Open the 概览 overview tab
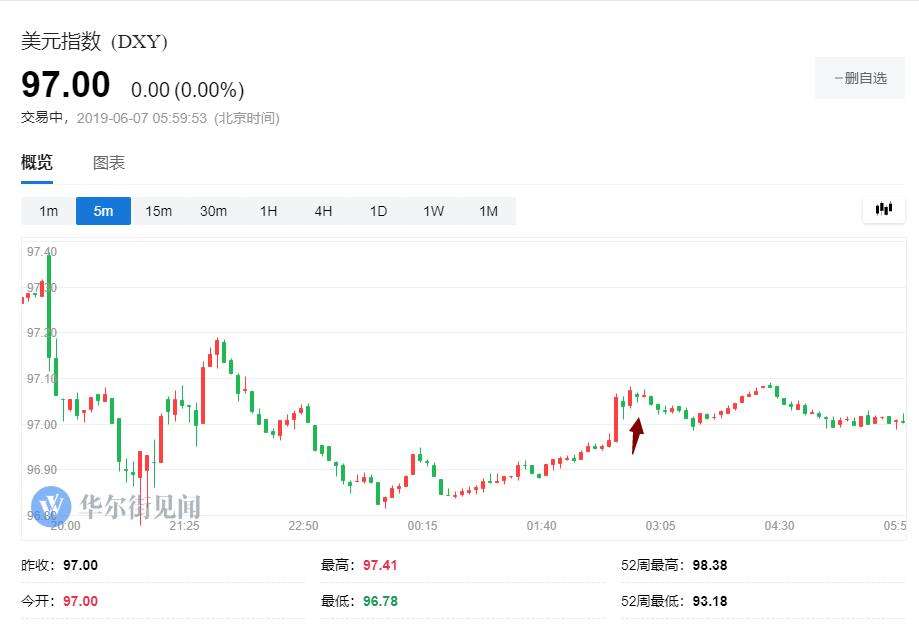919x629 pixels. point(37,162)
